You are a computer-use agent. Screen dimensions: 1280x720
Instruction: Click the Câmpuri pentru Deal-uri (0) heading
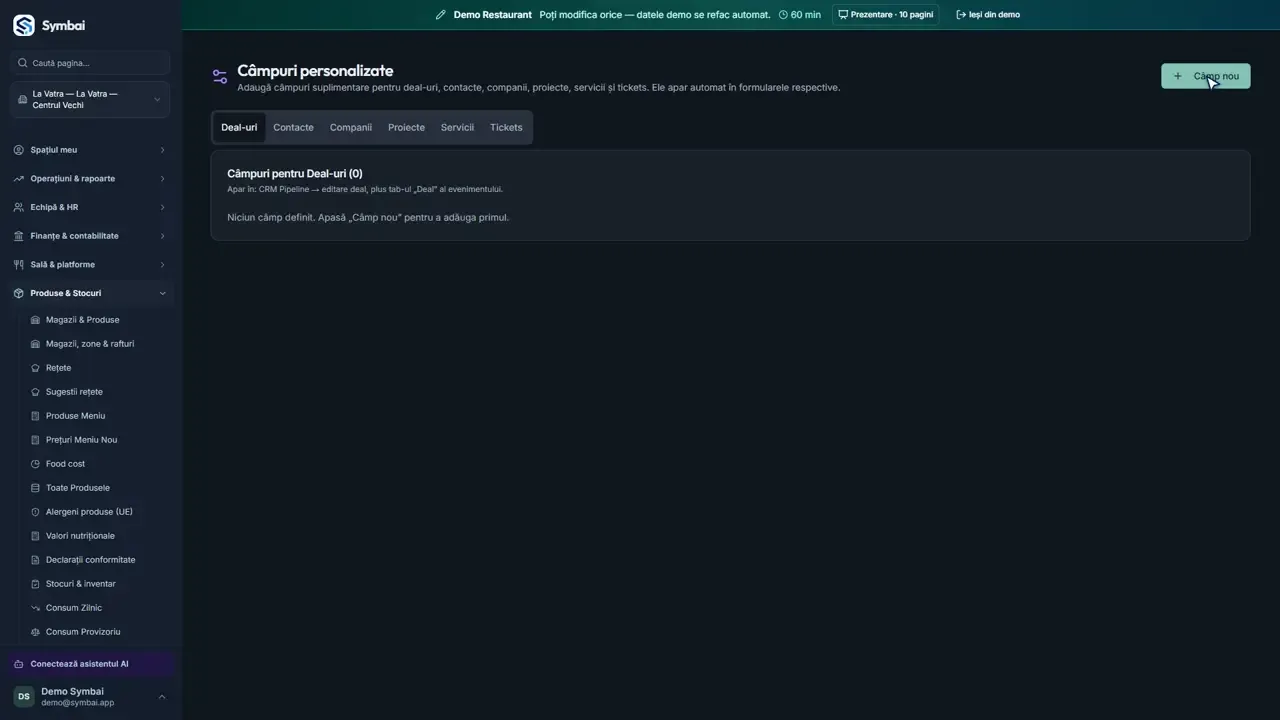pos(295,174)
